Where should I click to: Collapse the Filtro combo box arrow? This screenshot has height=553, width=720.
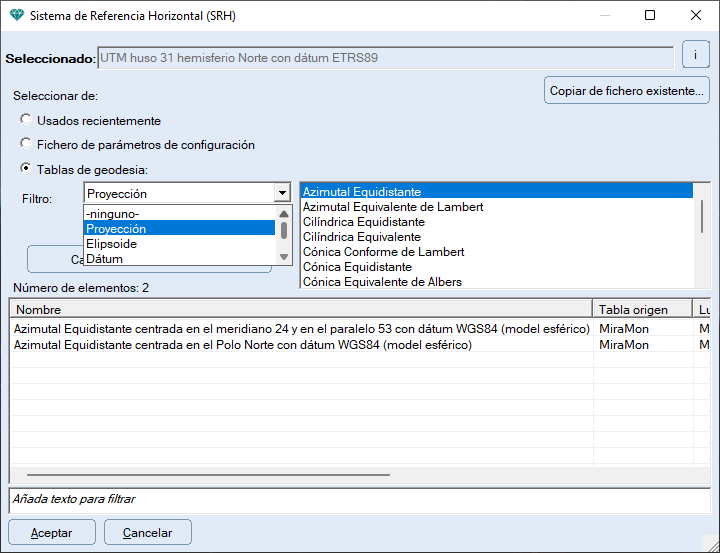pyautogui.click(x=282, y=193)
